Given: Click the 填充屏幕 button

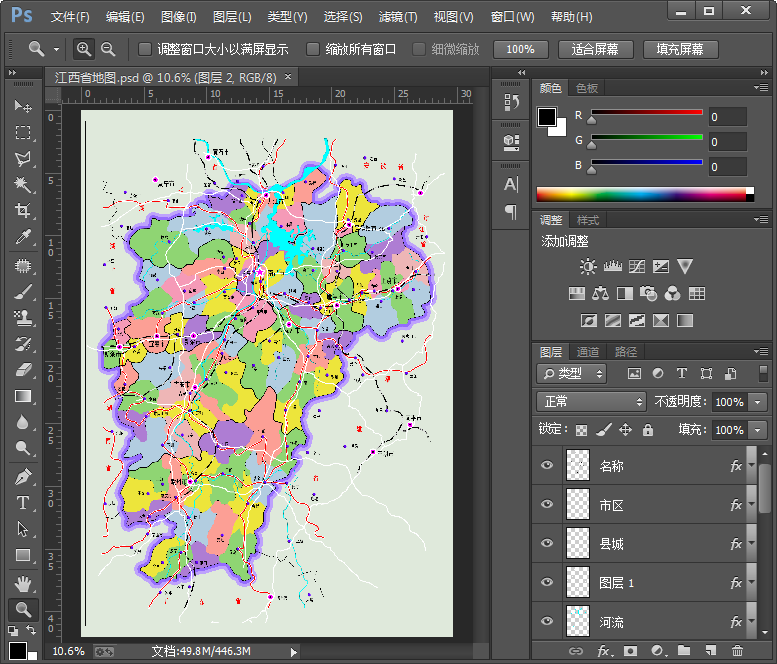Looking at the screenshot, I should 679,49.
